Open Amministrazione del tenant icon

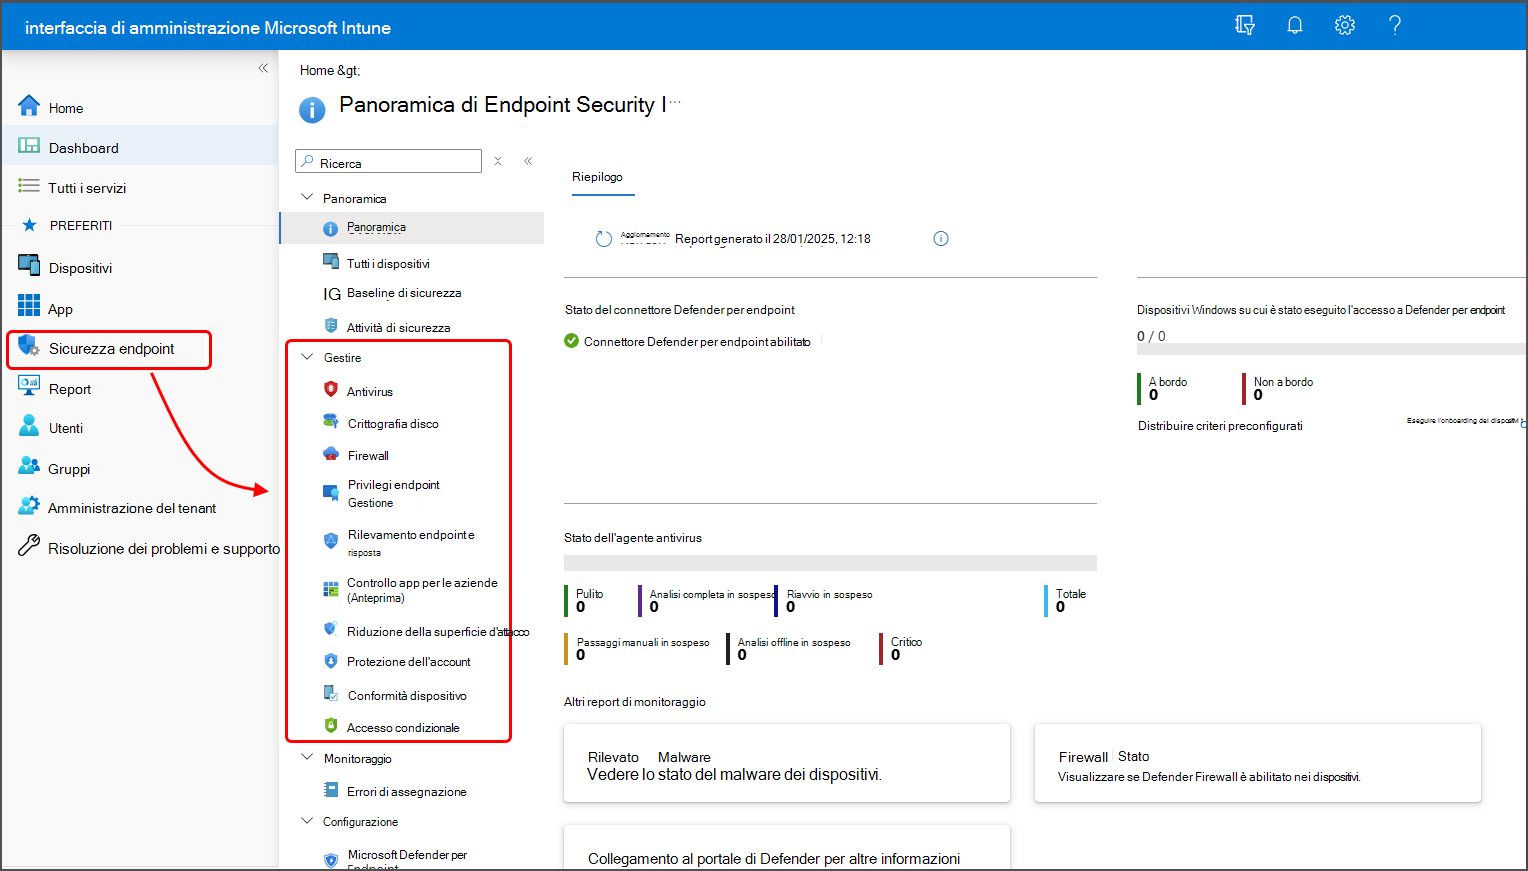click(x=29, y=506)
